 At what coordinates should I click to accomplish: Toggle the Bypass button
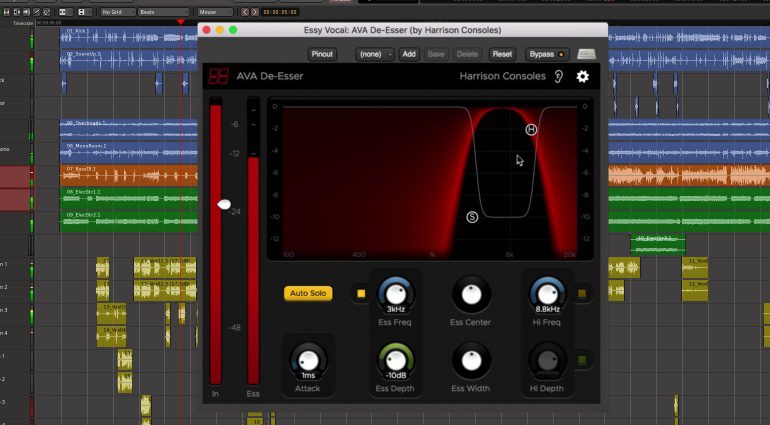[x=546, y=54]
